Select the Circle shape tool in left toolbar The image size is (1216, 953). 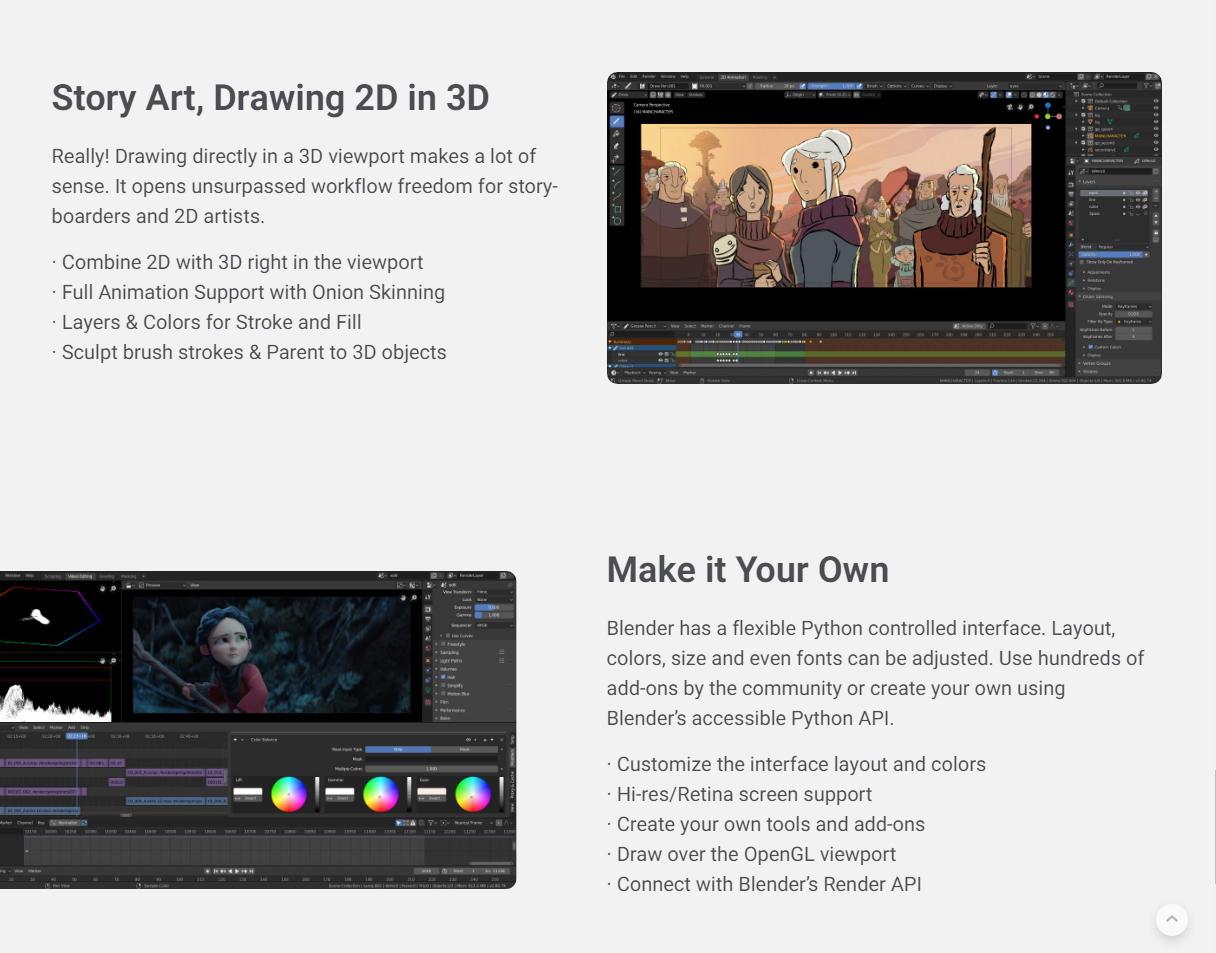[x=616, y=220]
